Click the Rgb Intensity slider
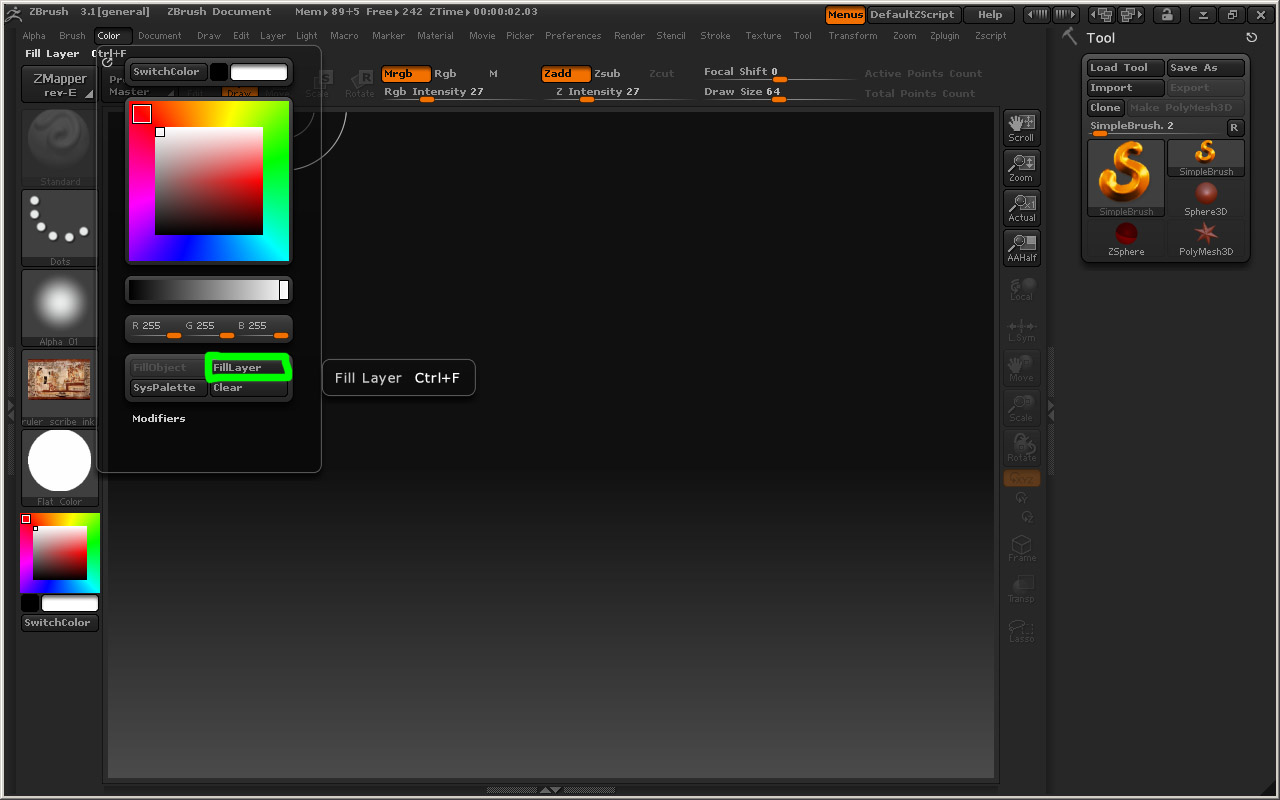Screen dimensions: 1280x800 click(460, 92)
